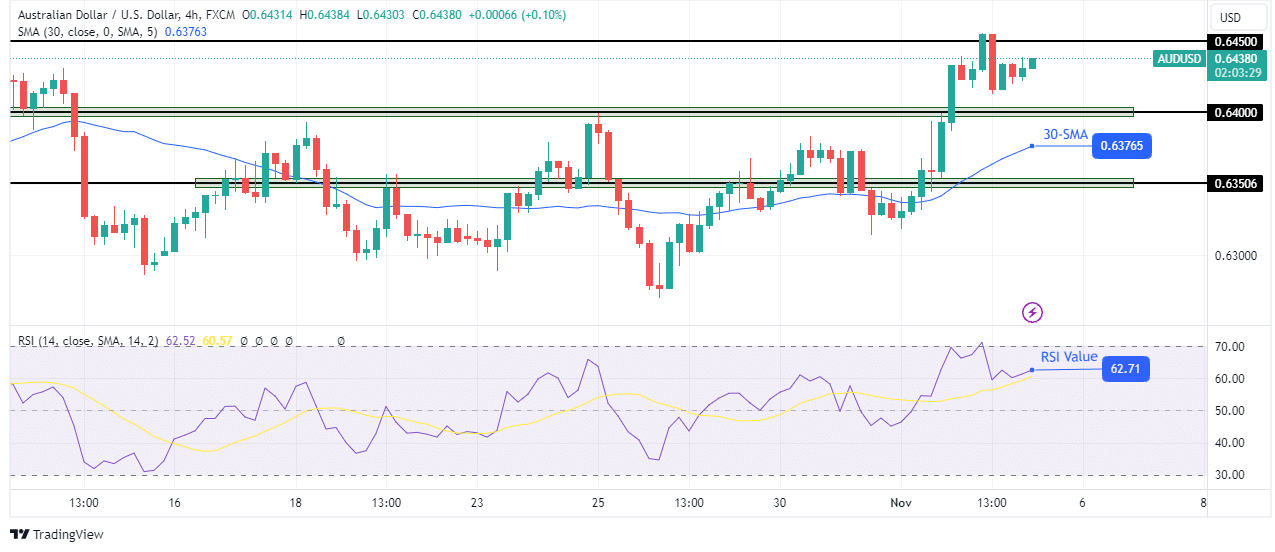Click the Nov date label on time axis

900,502
